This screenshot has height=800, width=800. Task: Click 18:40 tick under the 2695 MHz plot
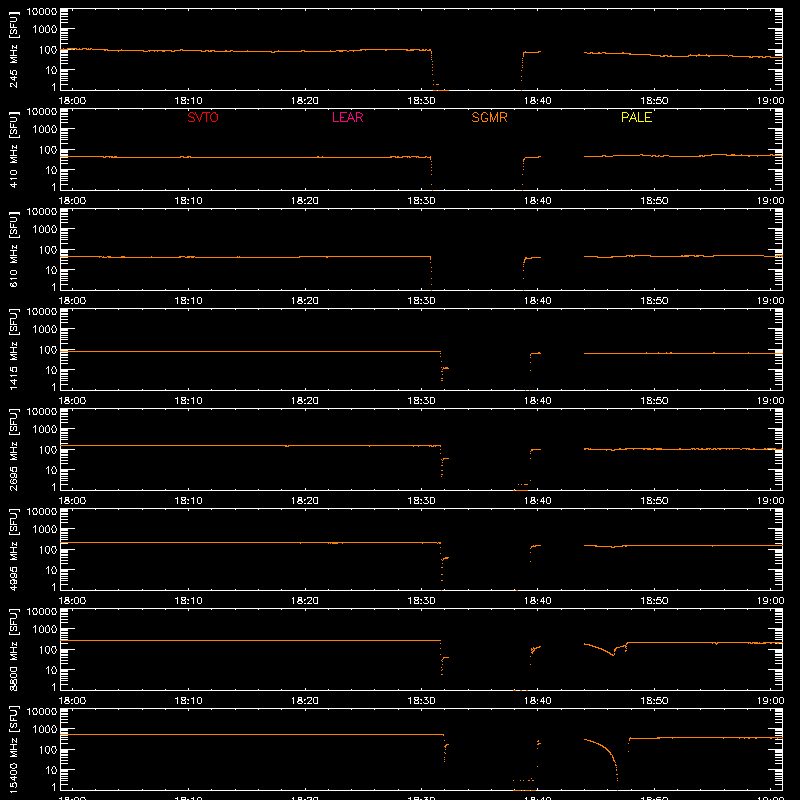pos(538,501)
